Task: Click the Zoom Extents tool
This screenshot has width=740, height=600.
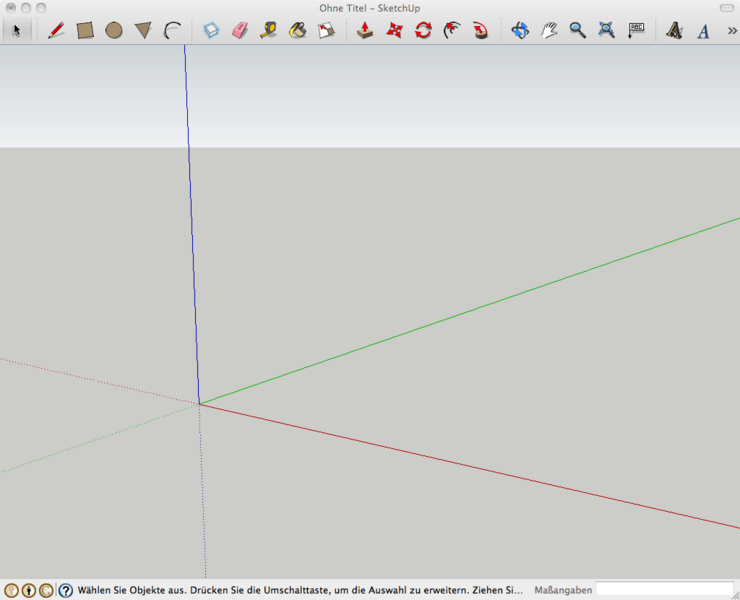Action: [x=606, y=30]
